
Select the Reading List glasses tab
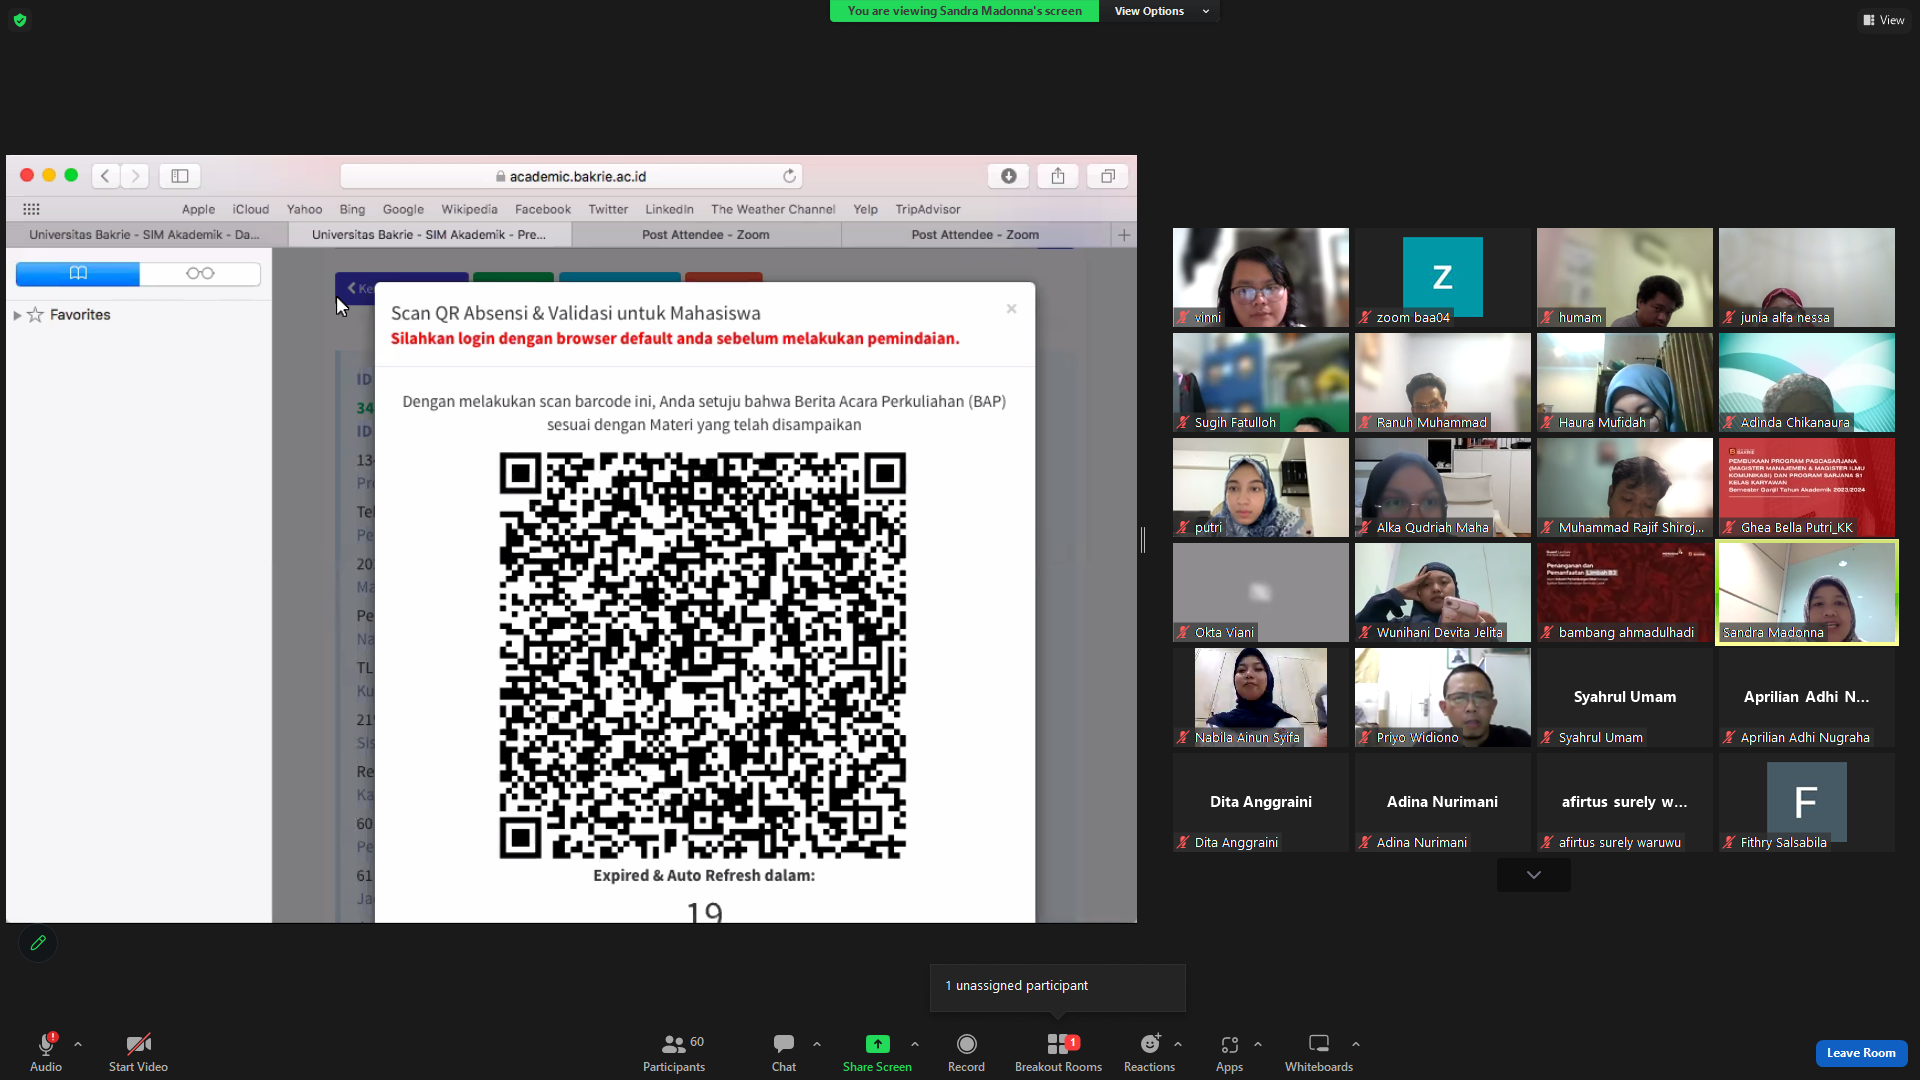pos(200,273)
